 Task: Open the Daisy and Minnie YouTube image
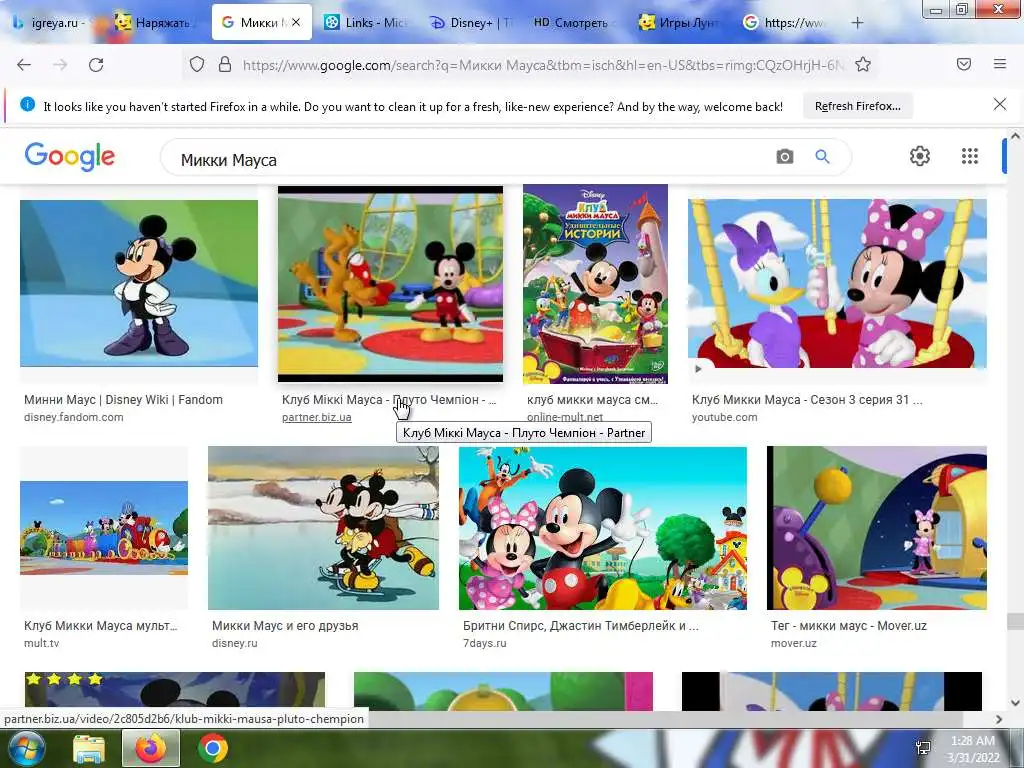click(837, 283)
